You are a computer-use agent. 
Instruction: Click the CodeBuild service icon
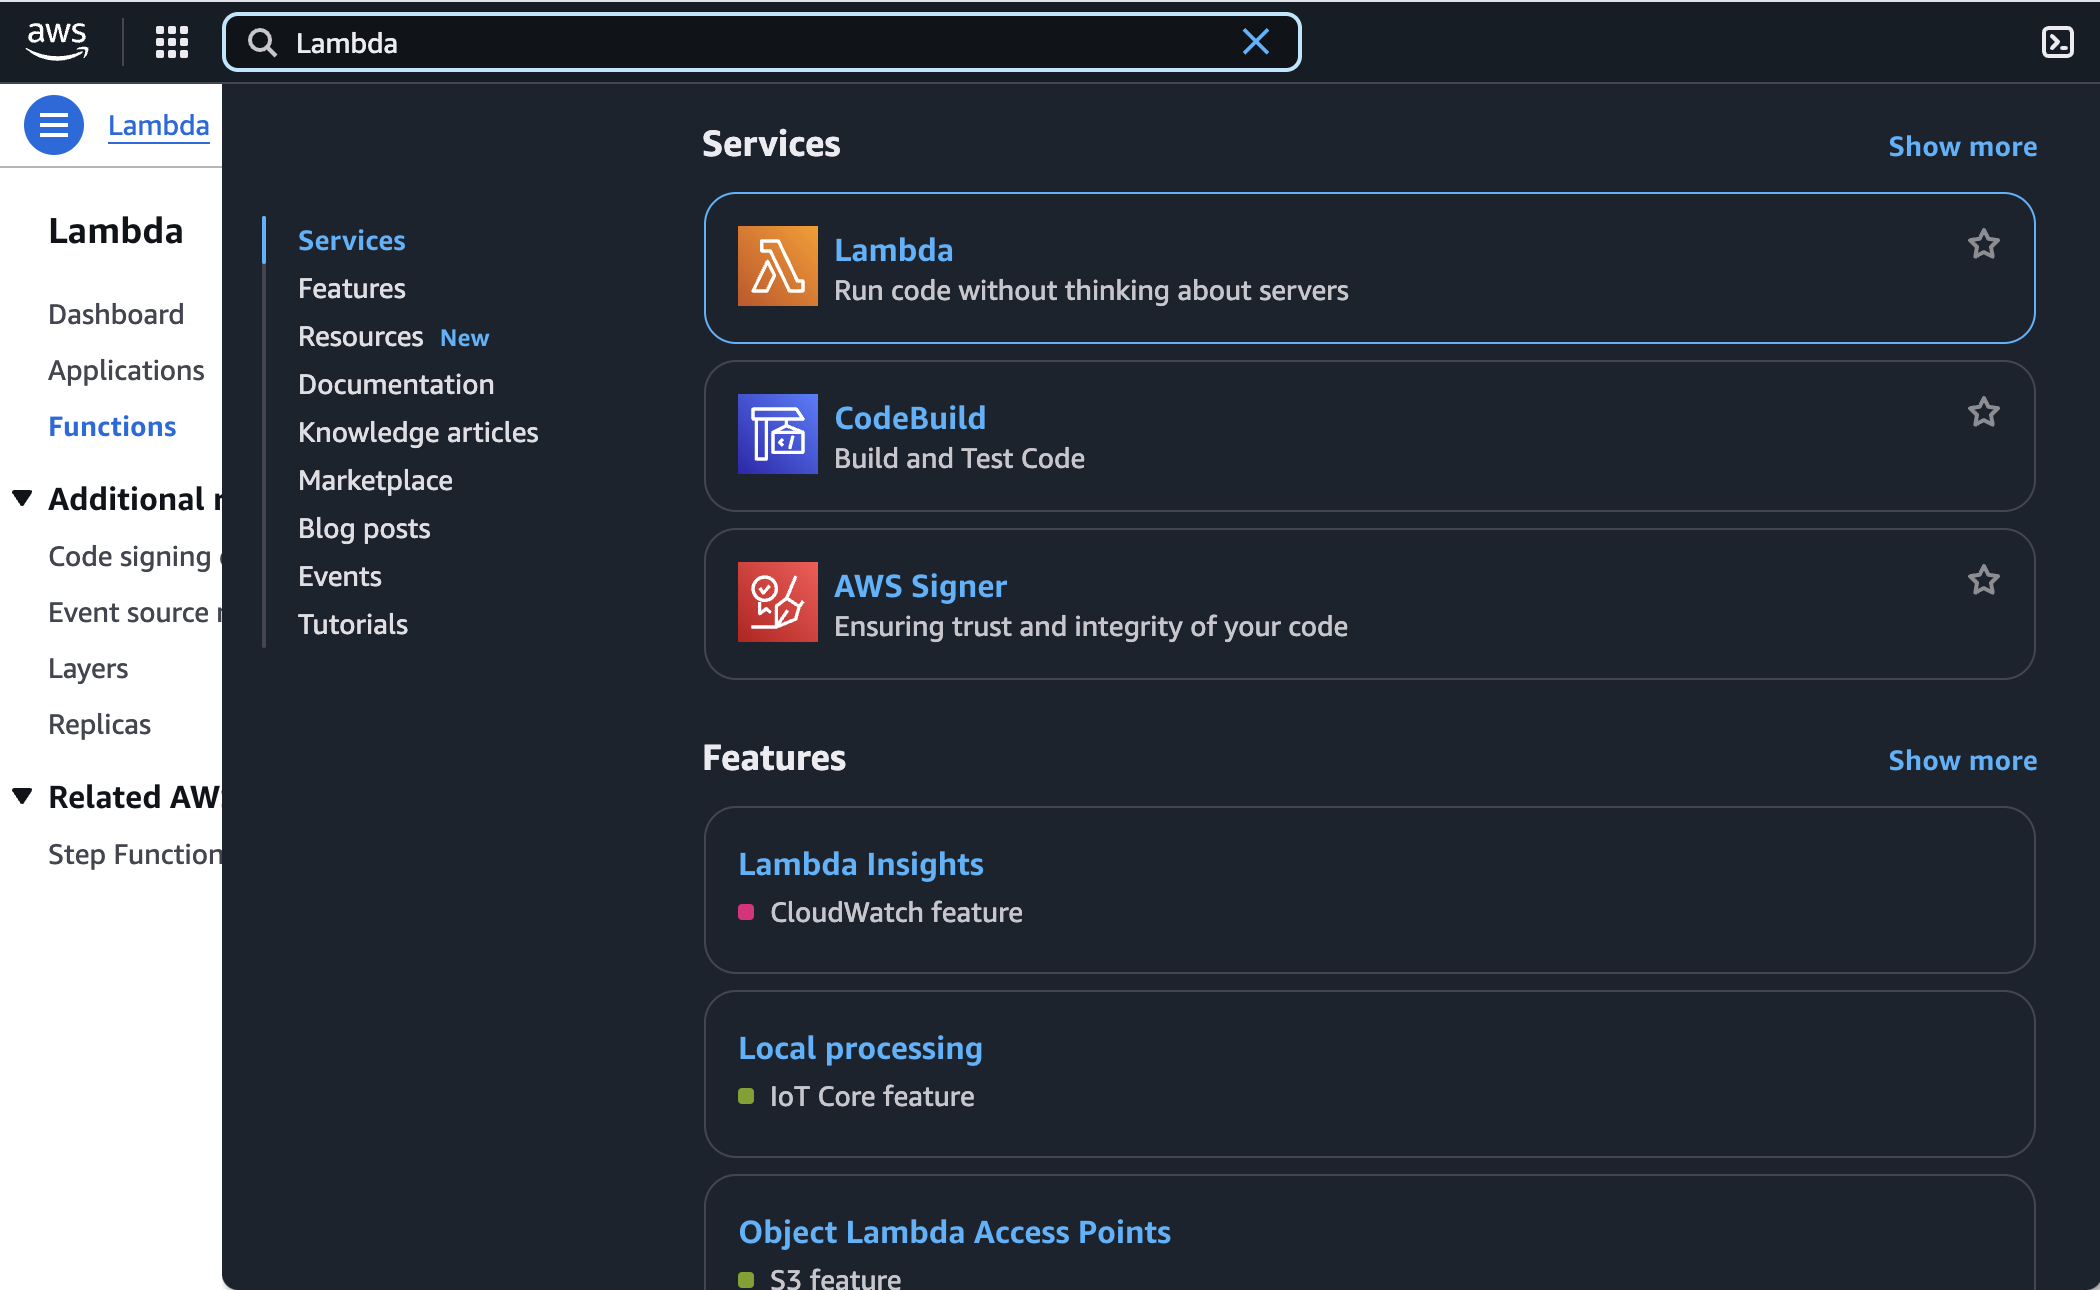(777, 434)
